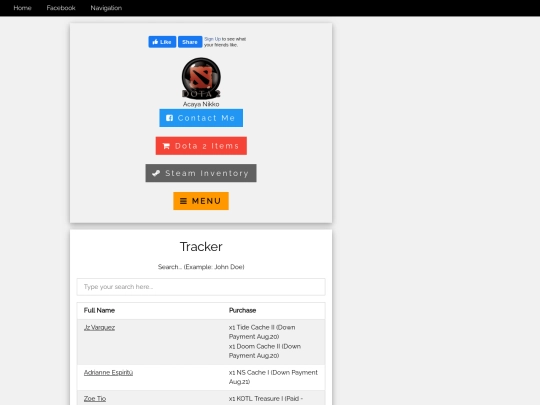Viewport: 540px width, 405px height.
Task: Click the Facebook Like button
Action: click(x=162, y=42)
